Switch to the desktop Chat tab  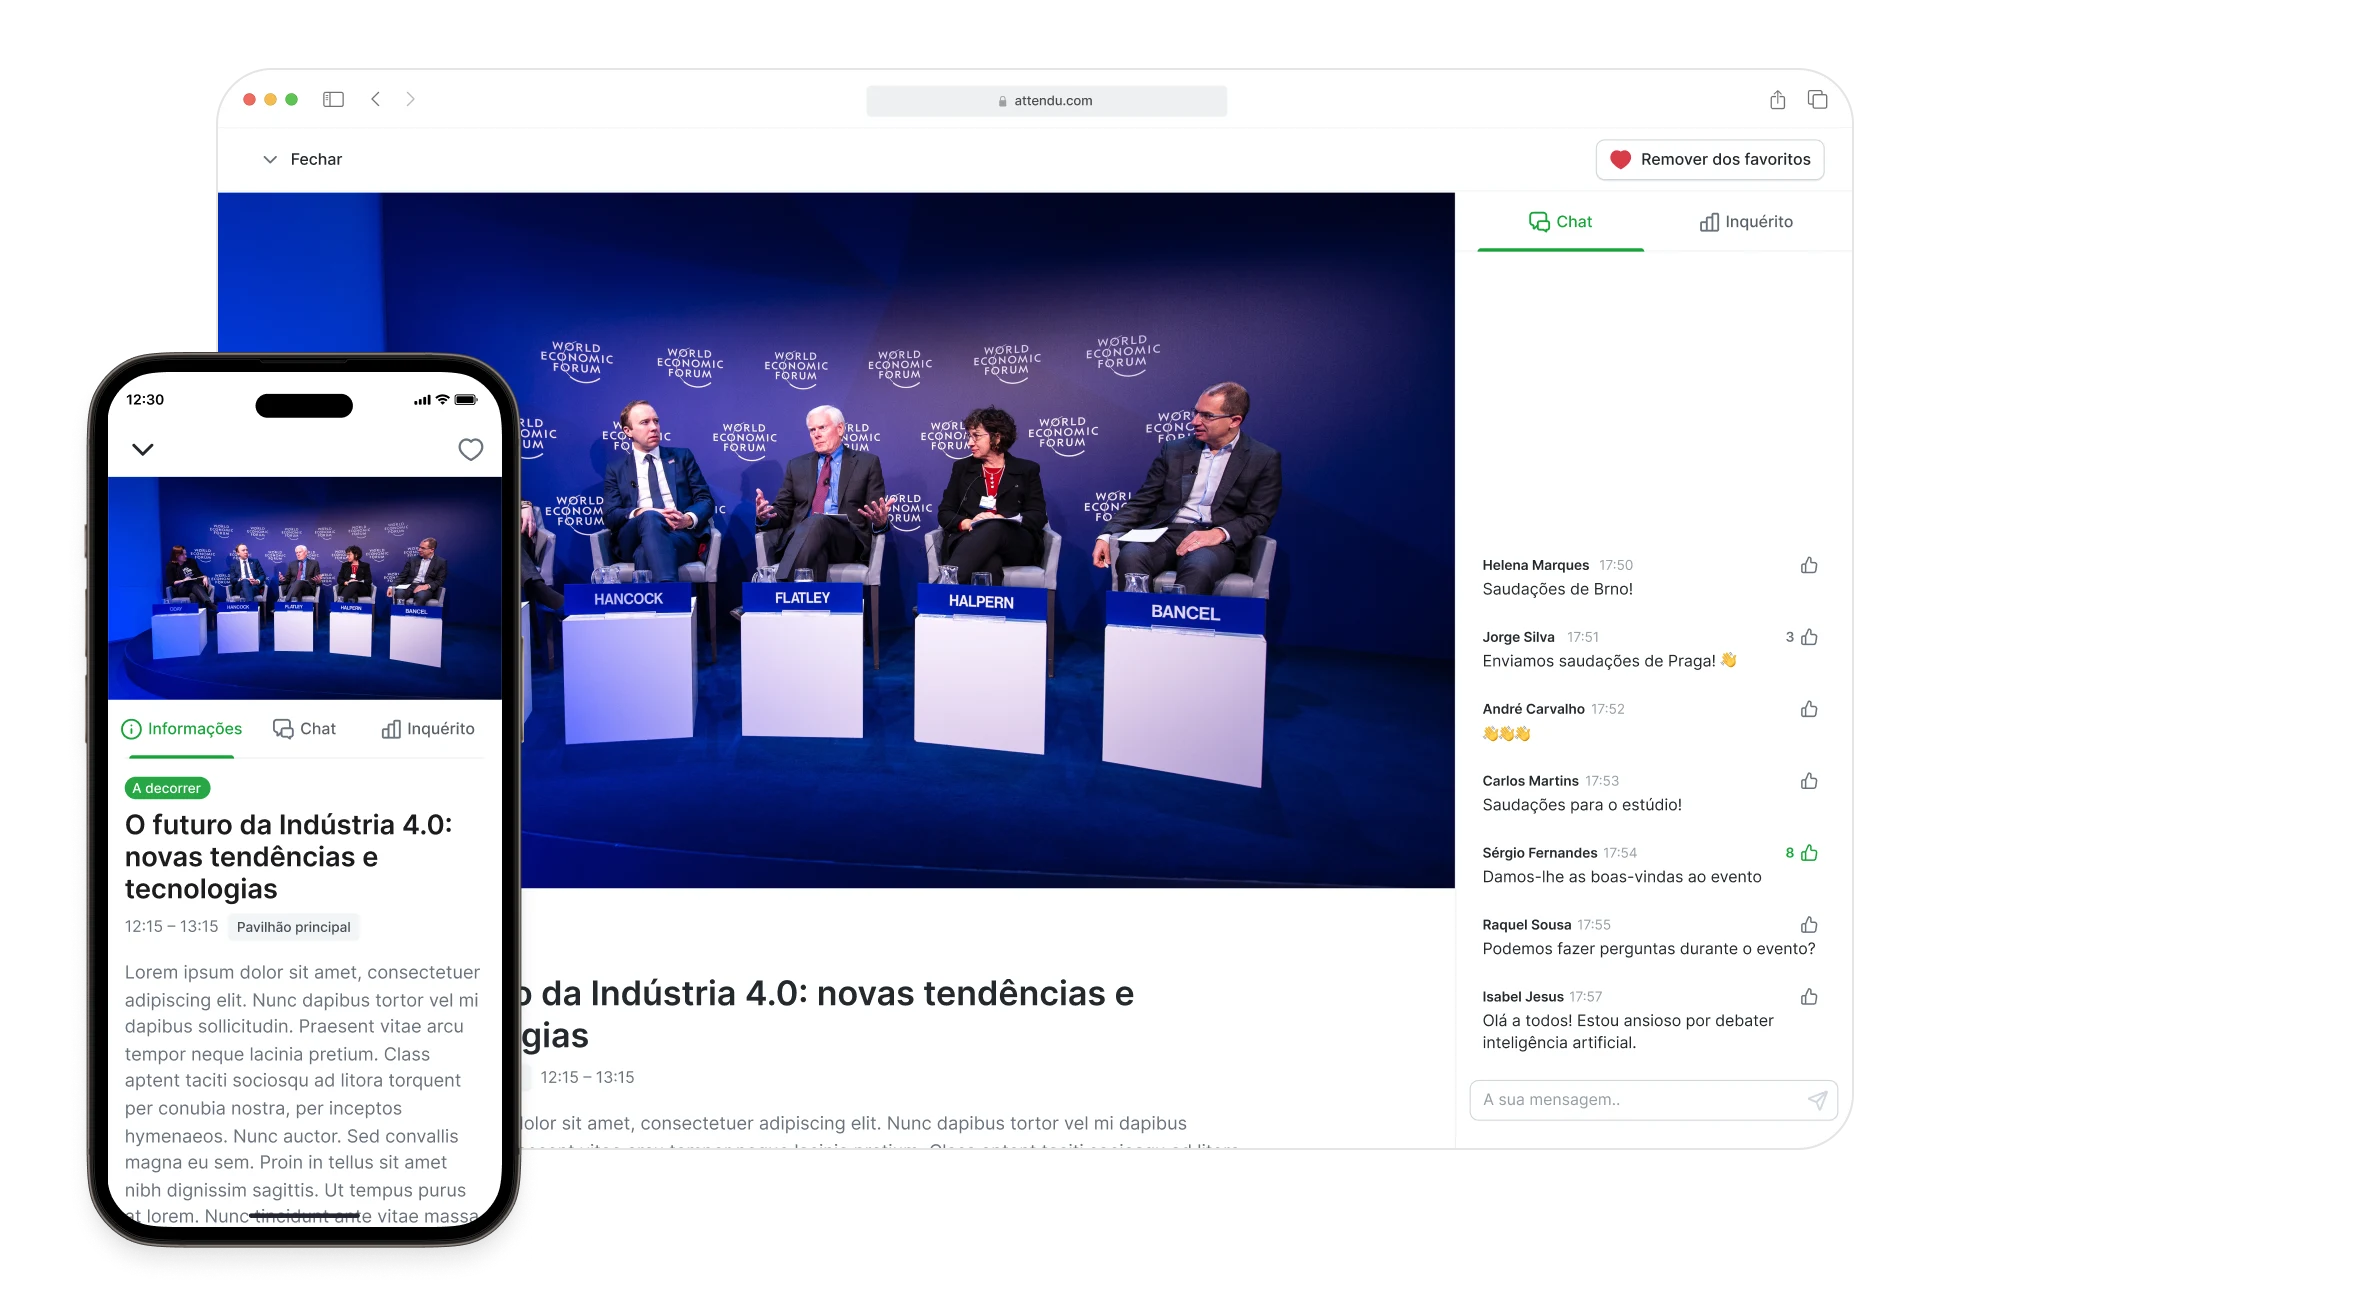click(x=1560, y=222)
